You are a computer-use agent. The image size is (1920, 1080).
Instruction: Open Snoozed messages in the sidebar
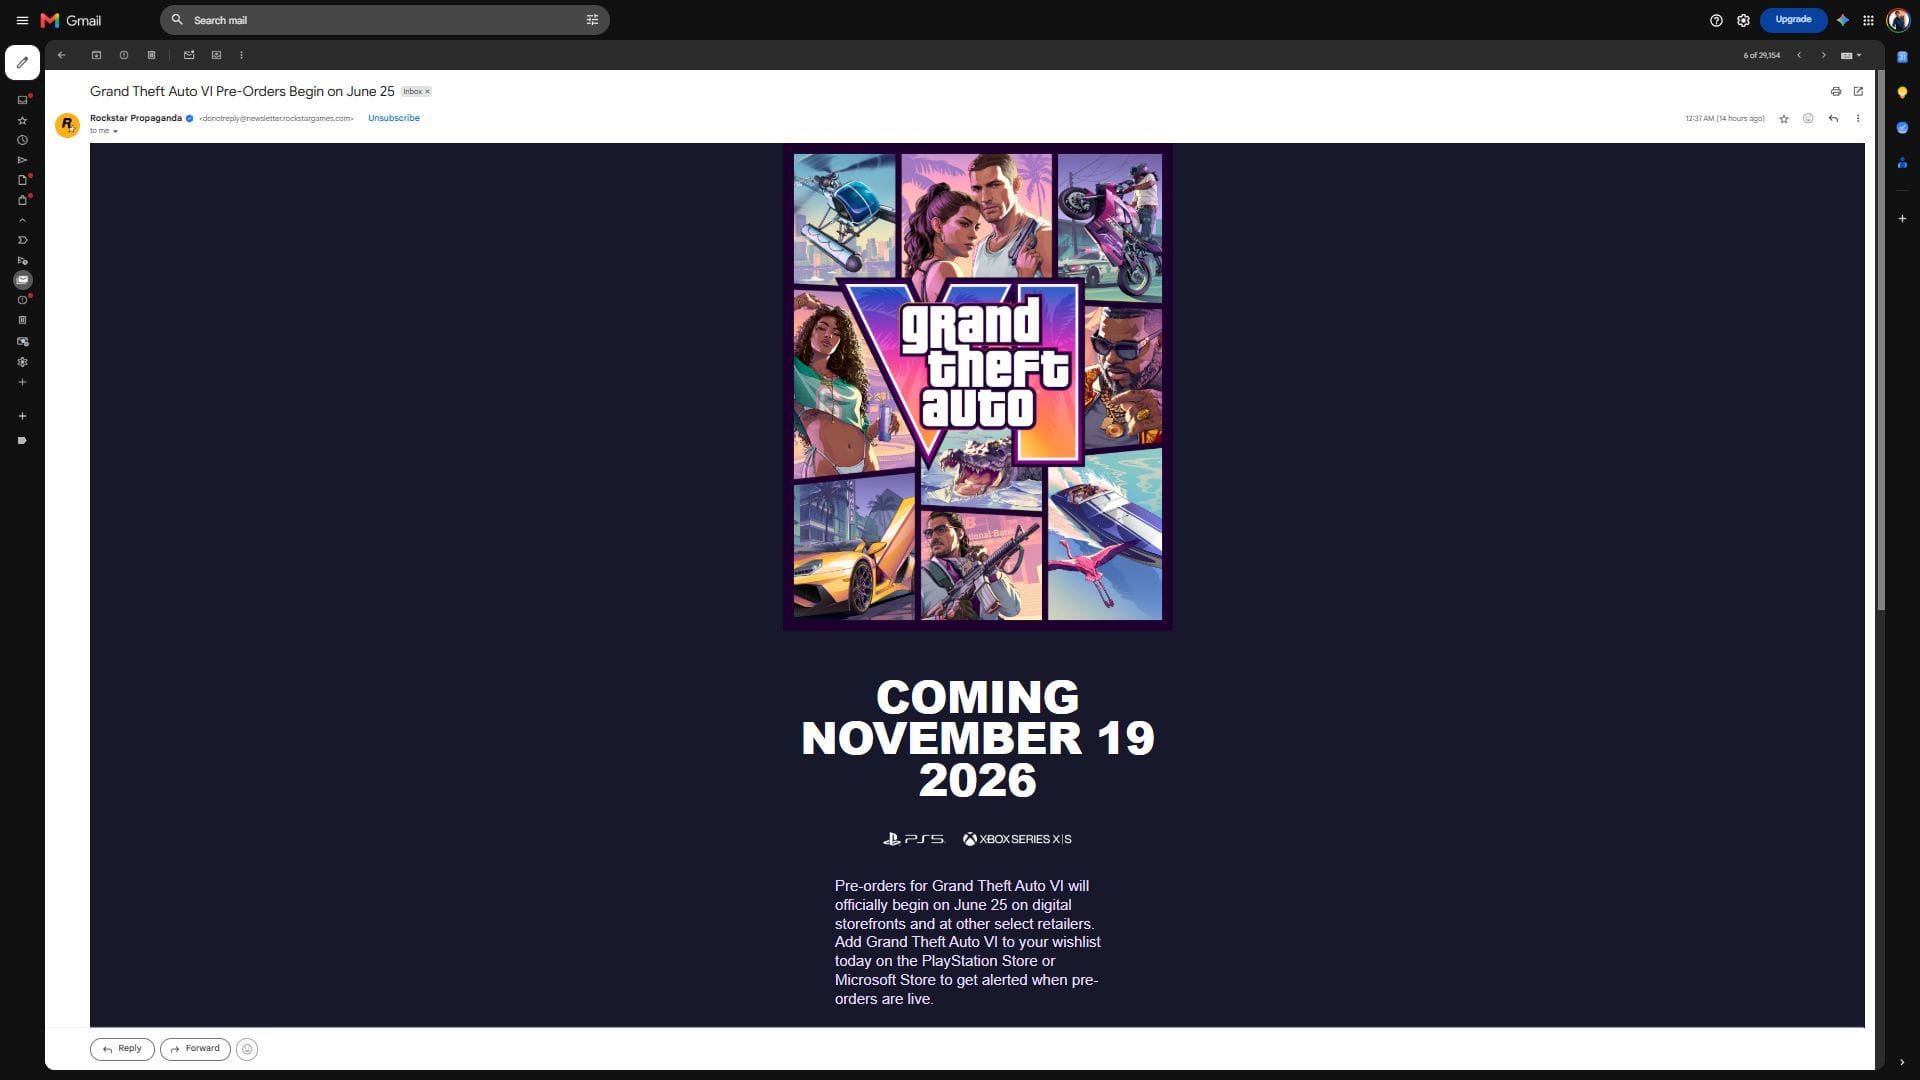tap(22, 140)
